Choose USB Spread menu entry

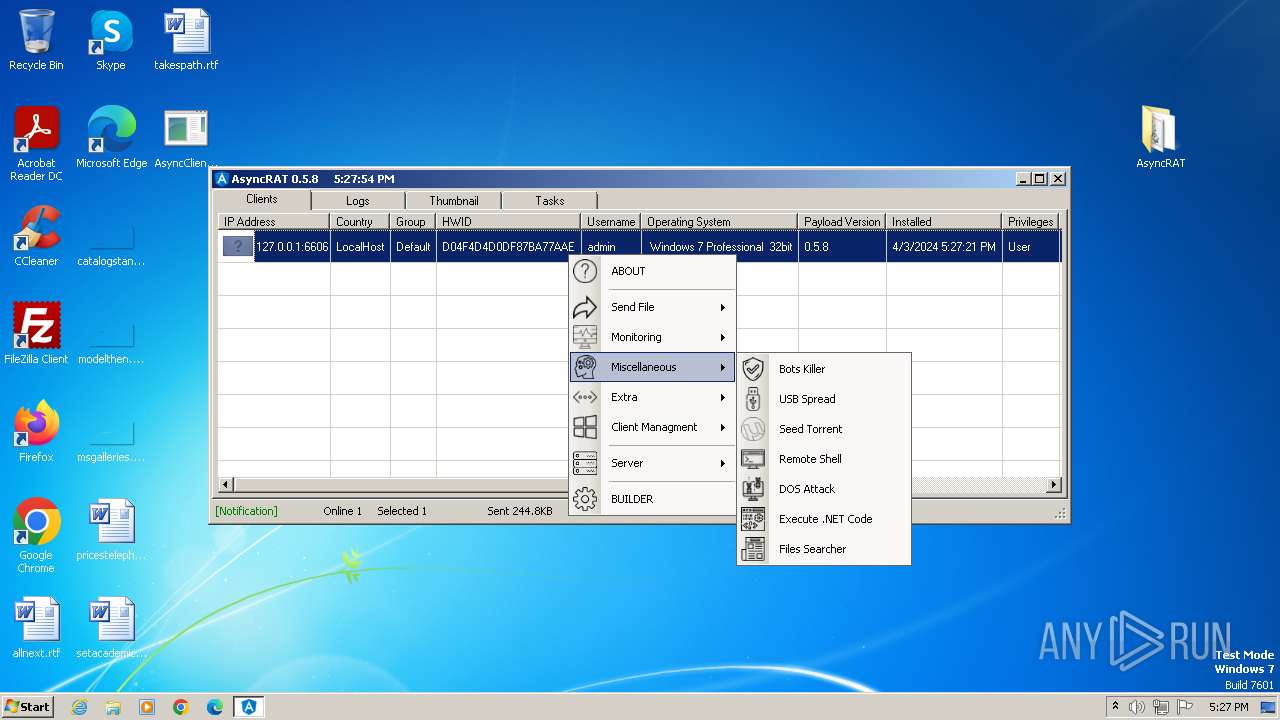(x=824, y=399)
